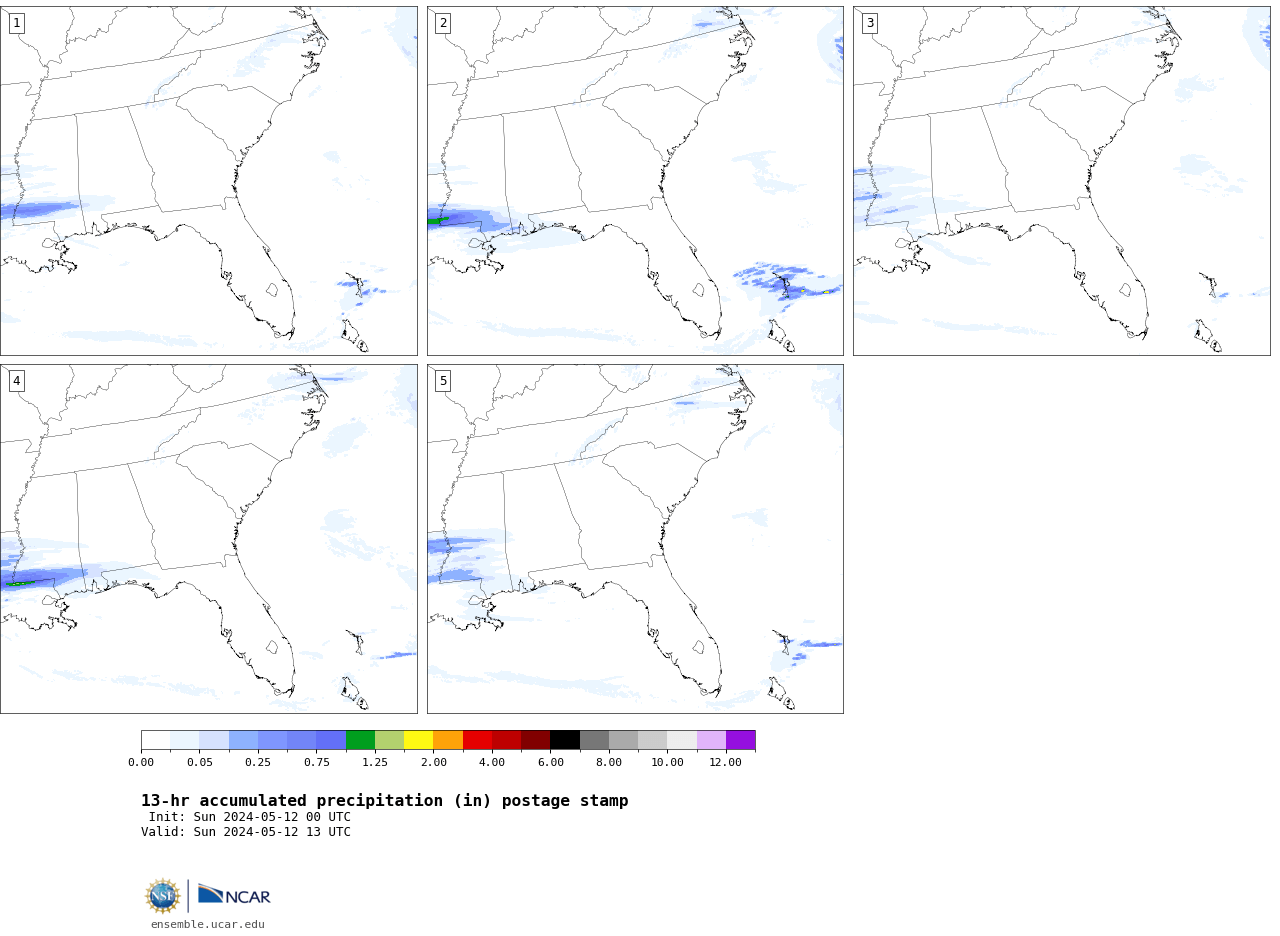Click the 13-hr accumulated precipitation title

tap(385, 801)
